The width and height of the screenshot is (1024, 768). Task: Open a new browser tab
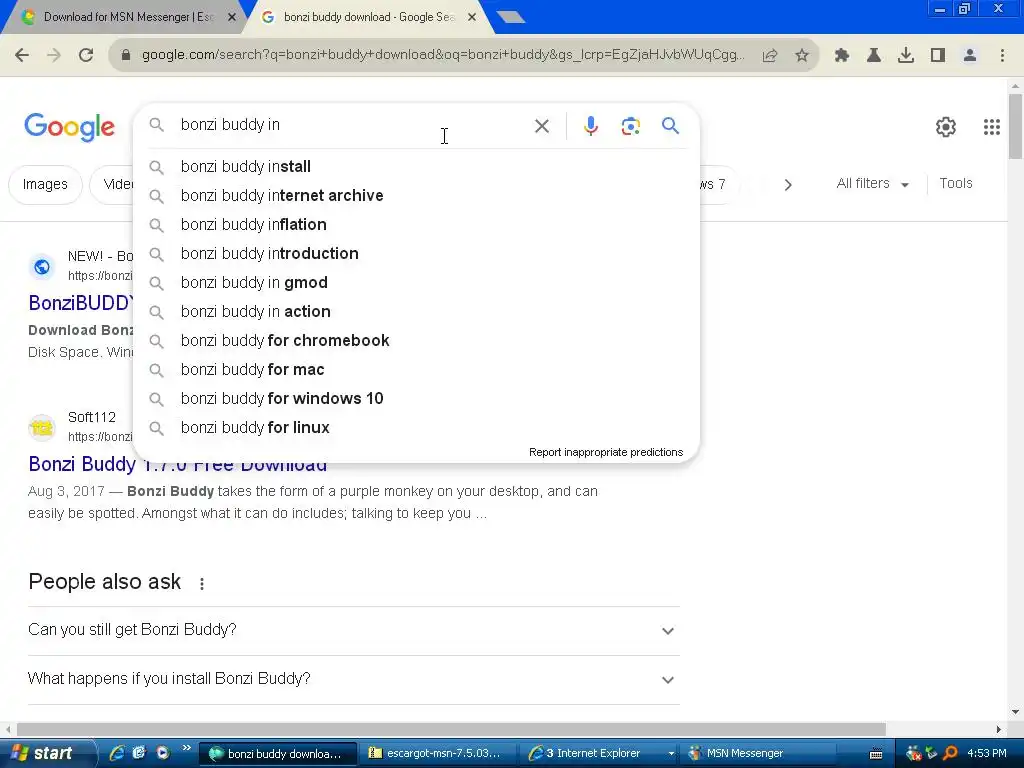[510, 18]
